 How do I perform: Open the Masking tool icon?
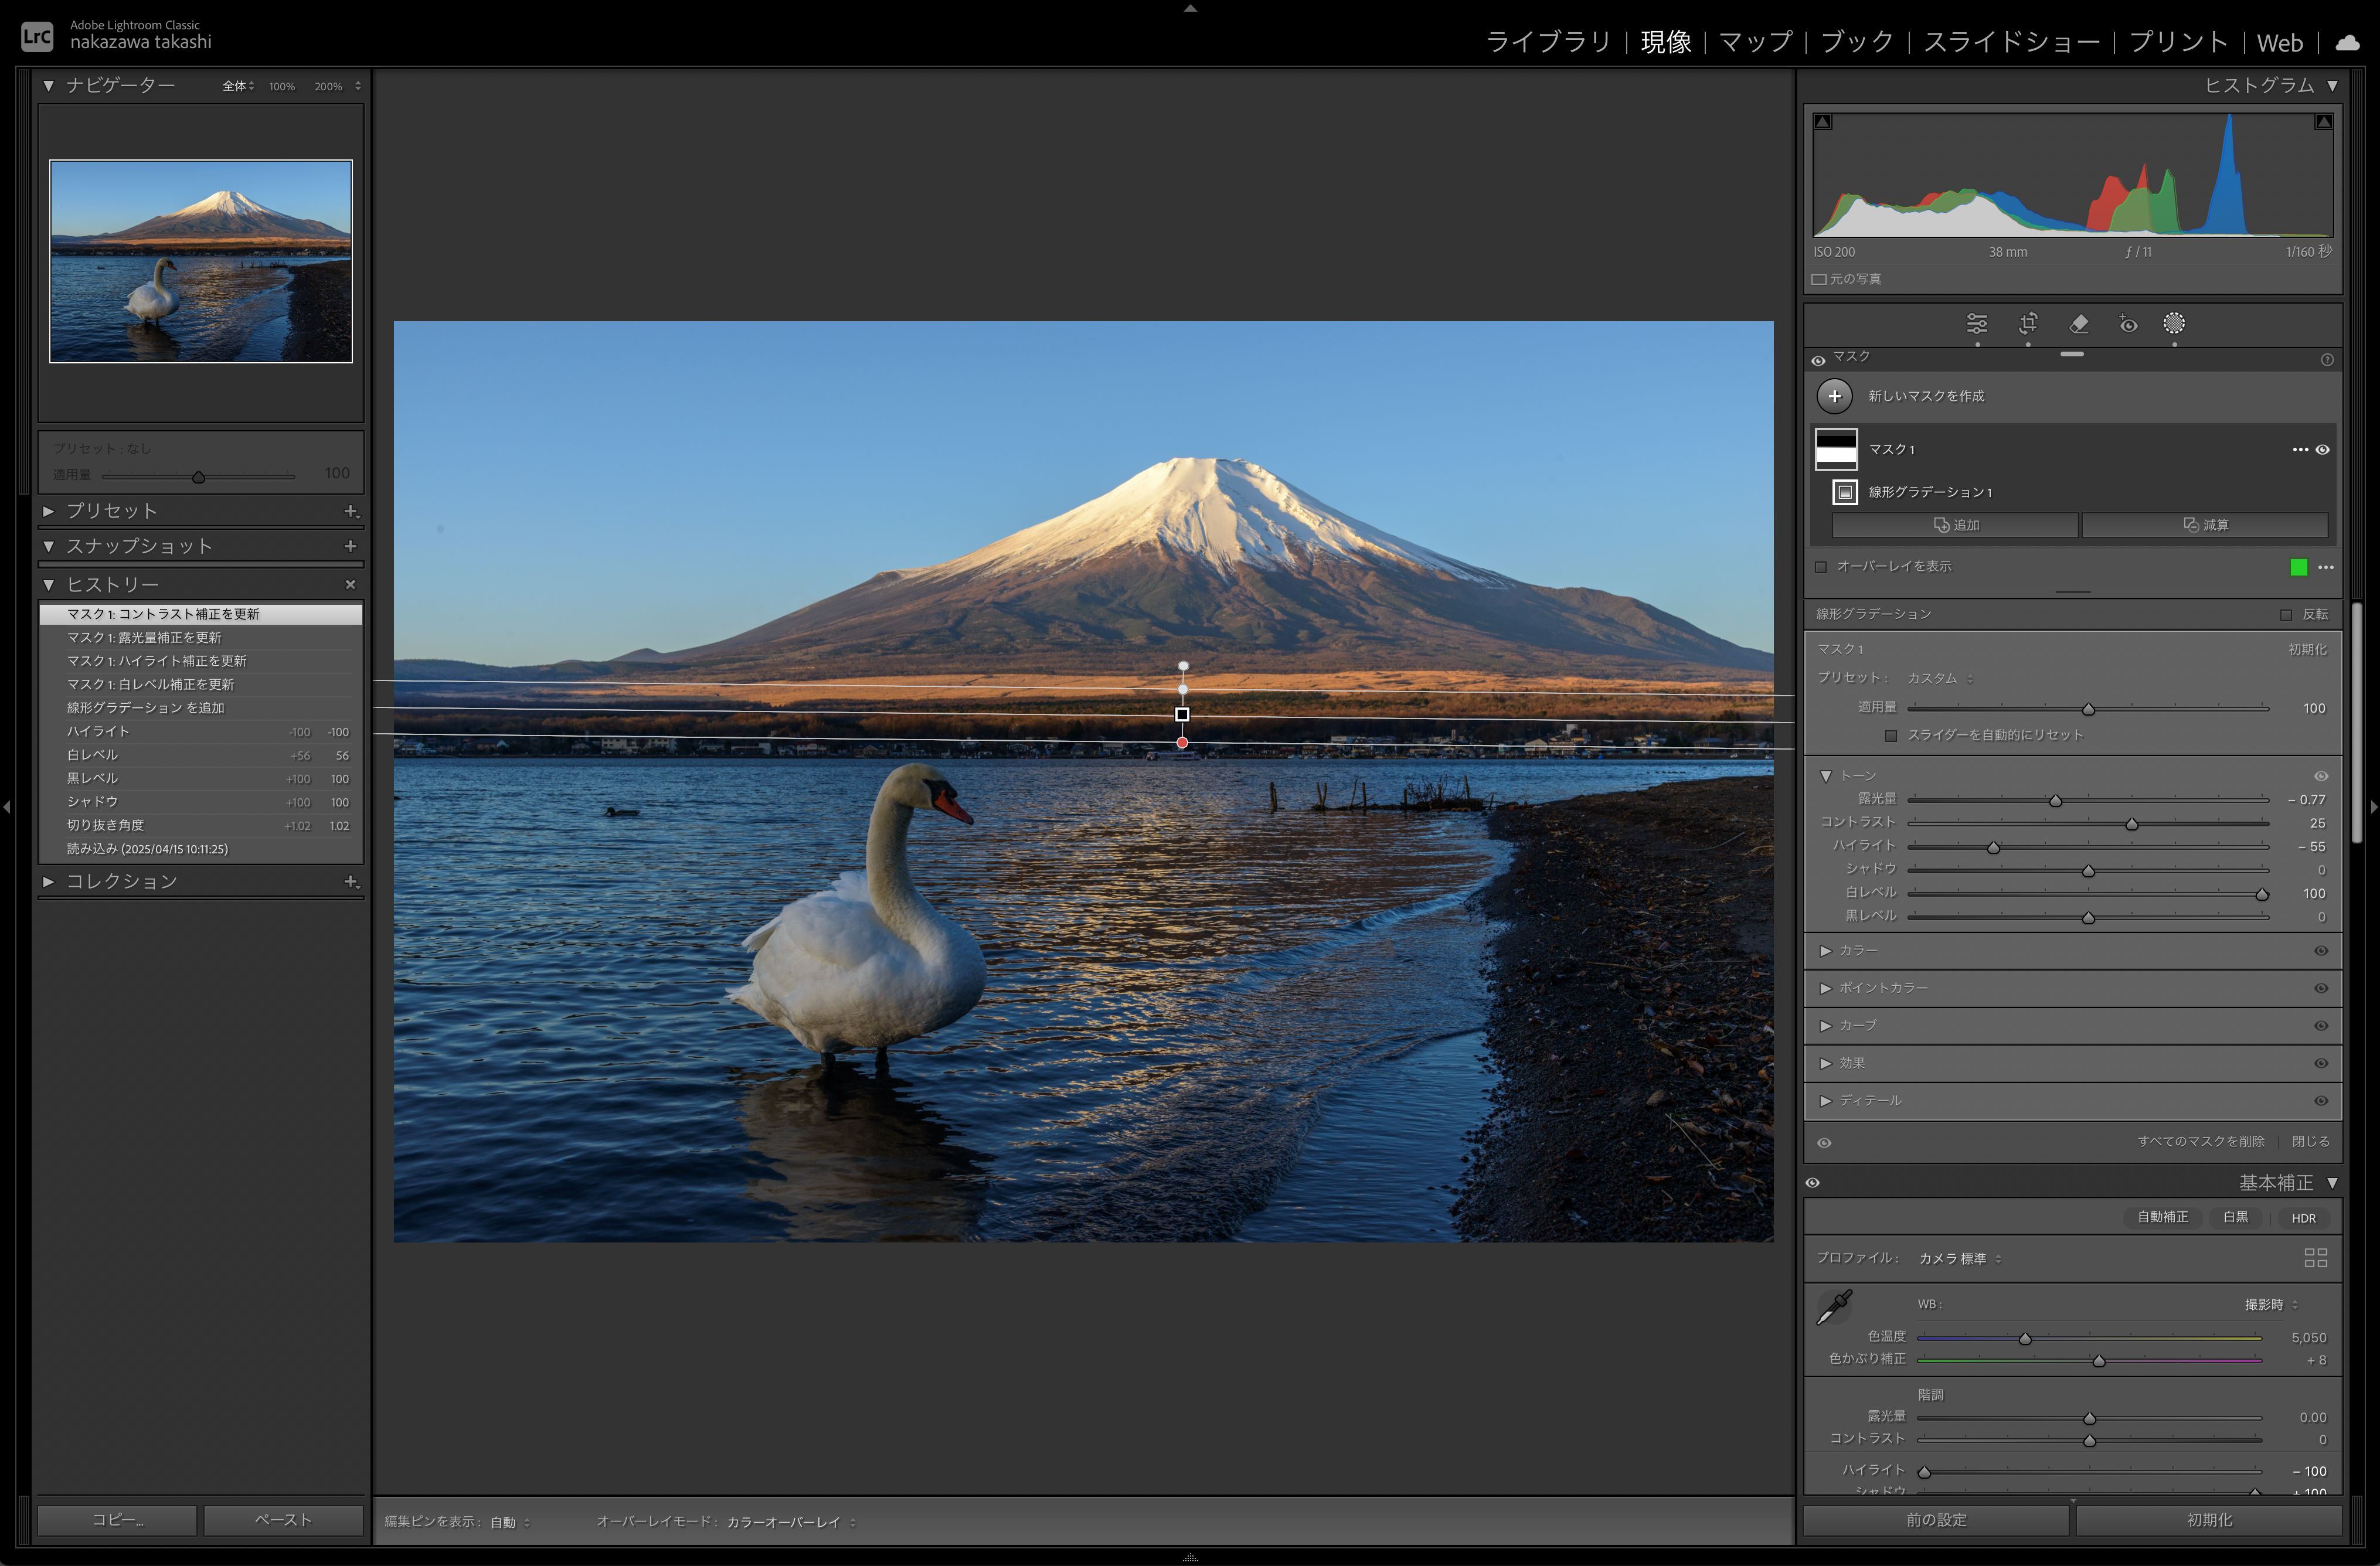[2174, 324]
